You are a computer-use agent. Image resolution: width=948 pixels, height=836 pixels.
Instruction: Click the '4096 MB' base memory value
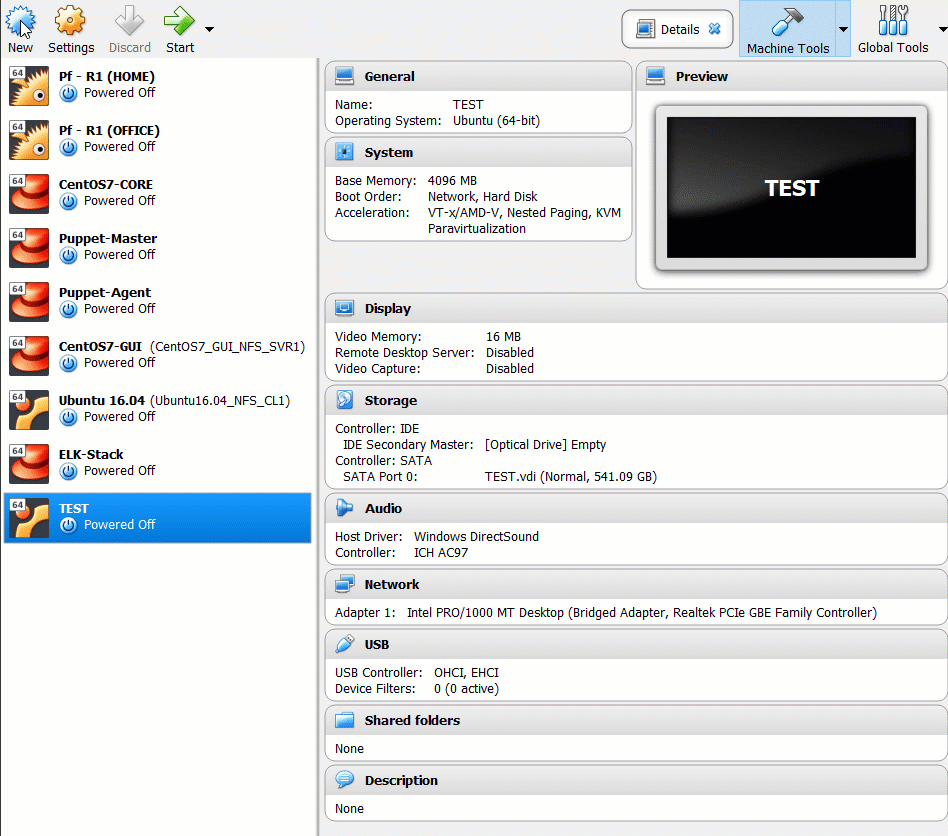pos(452,181)
